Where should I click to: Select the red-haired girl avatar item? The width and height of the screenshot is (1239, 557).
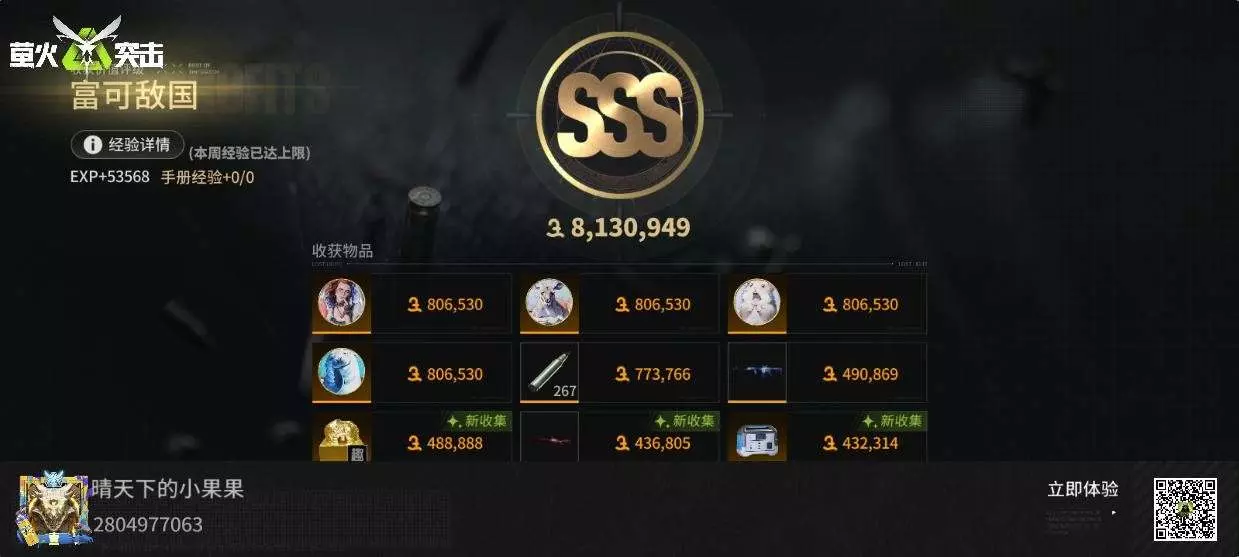[x=342, y=303]
